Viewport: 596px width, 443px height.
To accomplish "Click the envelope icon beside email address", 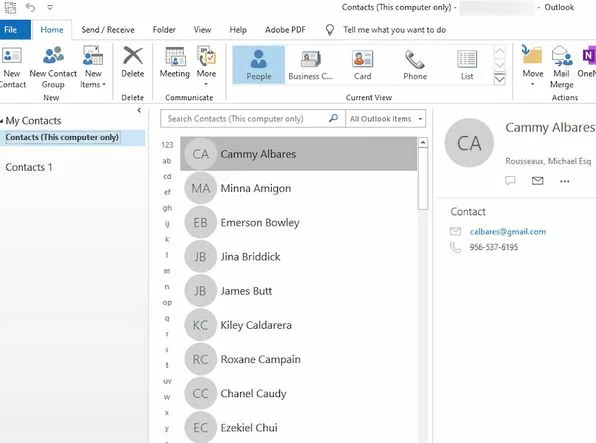I will [x=455, y=232].
